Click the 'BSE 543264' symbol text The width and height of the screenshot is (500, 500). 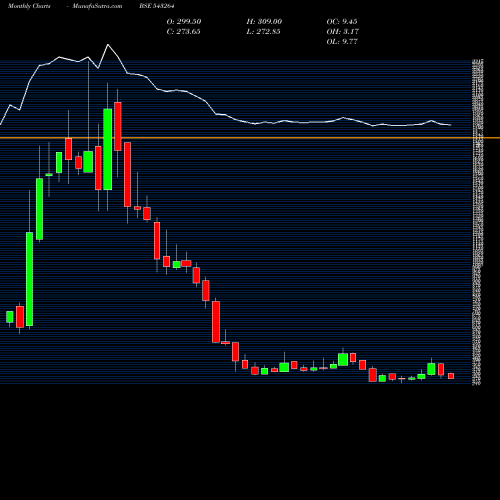click(157, 6)
